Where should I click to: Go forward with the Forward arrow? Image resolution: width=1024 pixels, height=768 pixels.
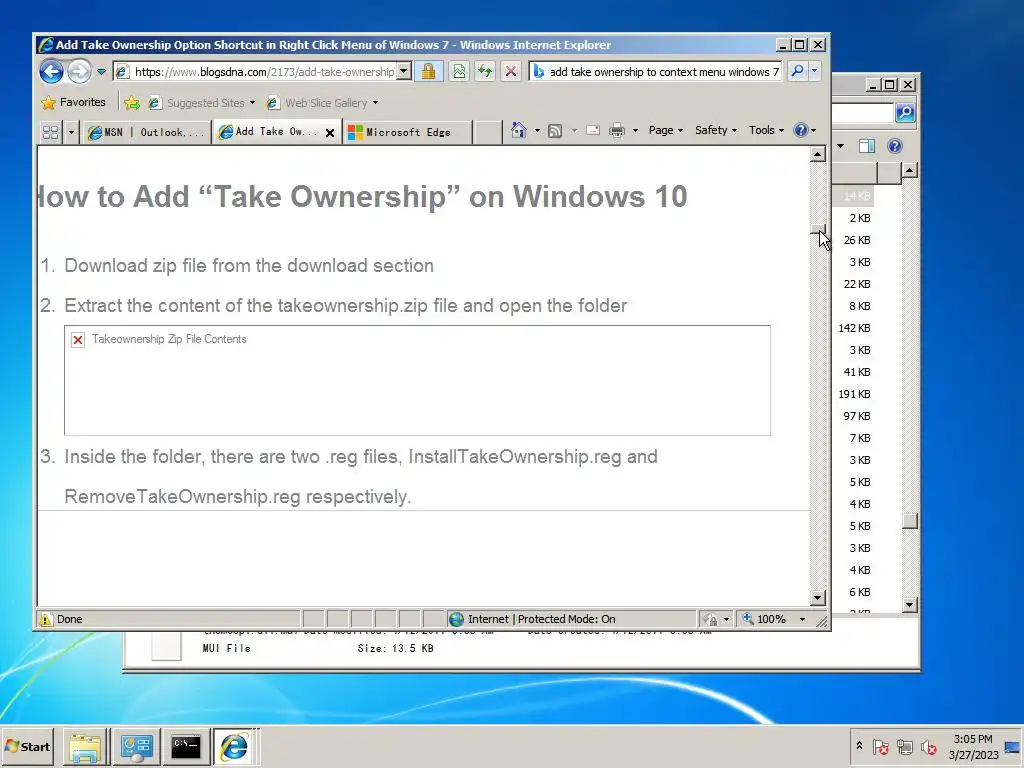80,71
